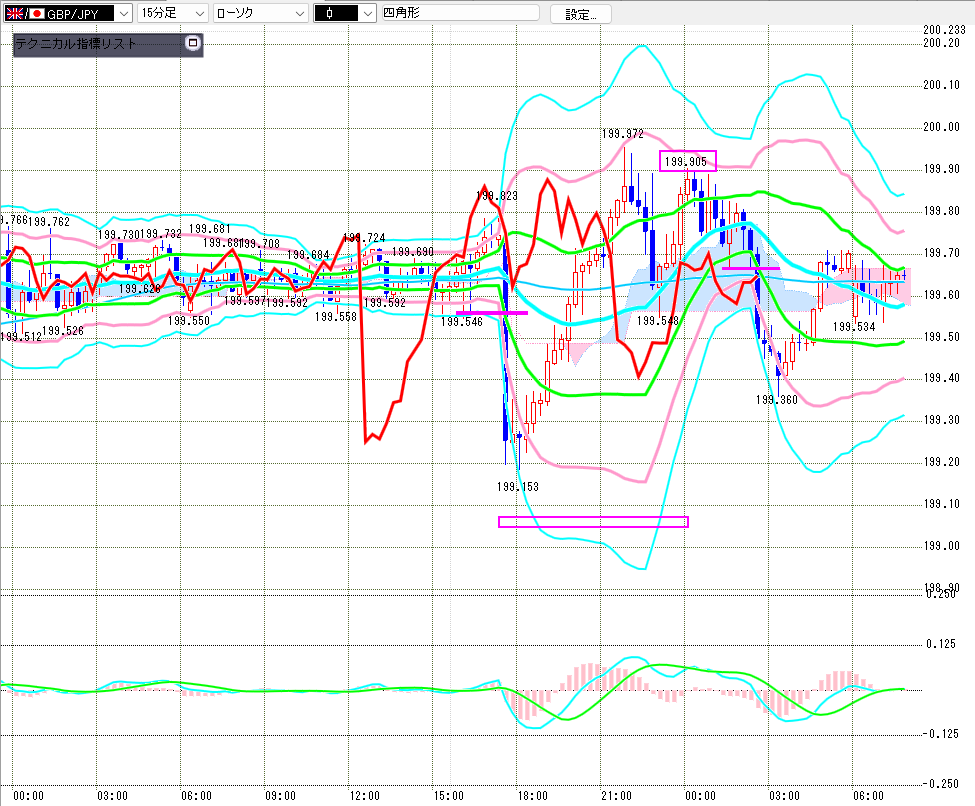Click the 199.153 low price label
Screen dimensions: 975x806
pos(518,486)
